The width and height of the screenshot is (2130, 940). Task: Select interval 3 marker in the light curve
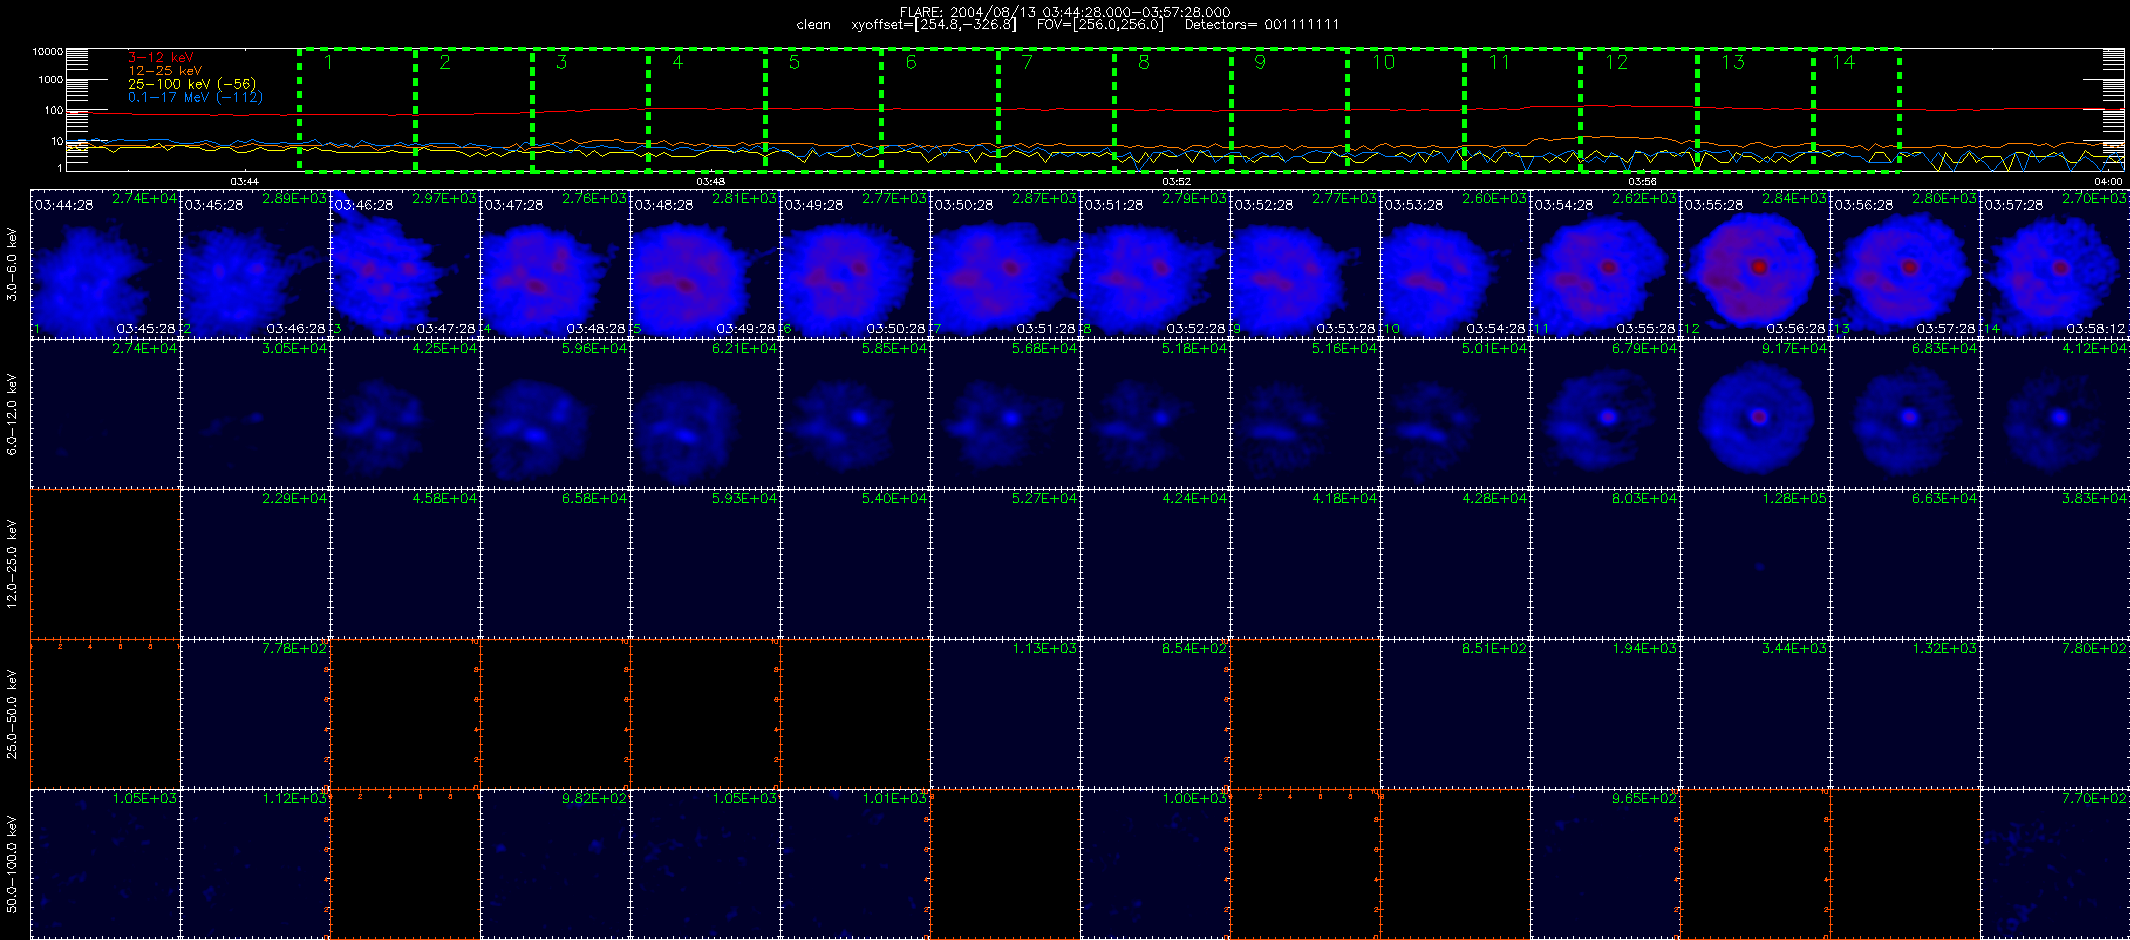pos(561,62)
